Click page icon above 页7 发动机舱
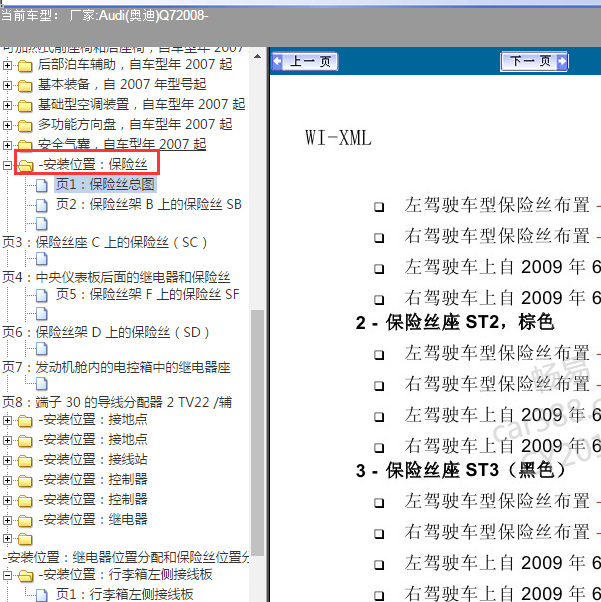 pos(41,349)
